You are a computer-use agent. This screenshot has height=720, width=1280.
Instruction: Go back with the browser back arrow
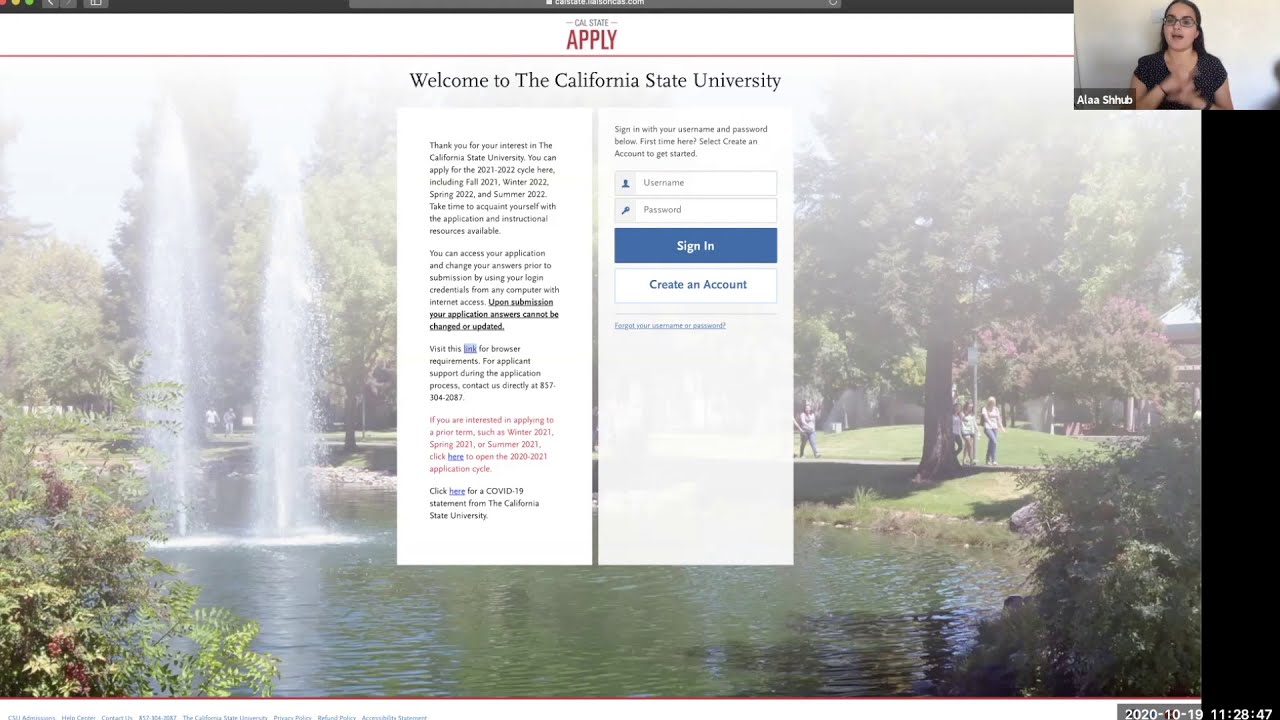pos(50,3)
